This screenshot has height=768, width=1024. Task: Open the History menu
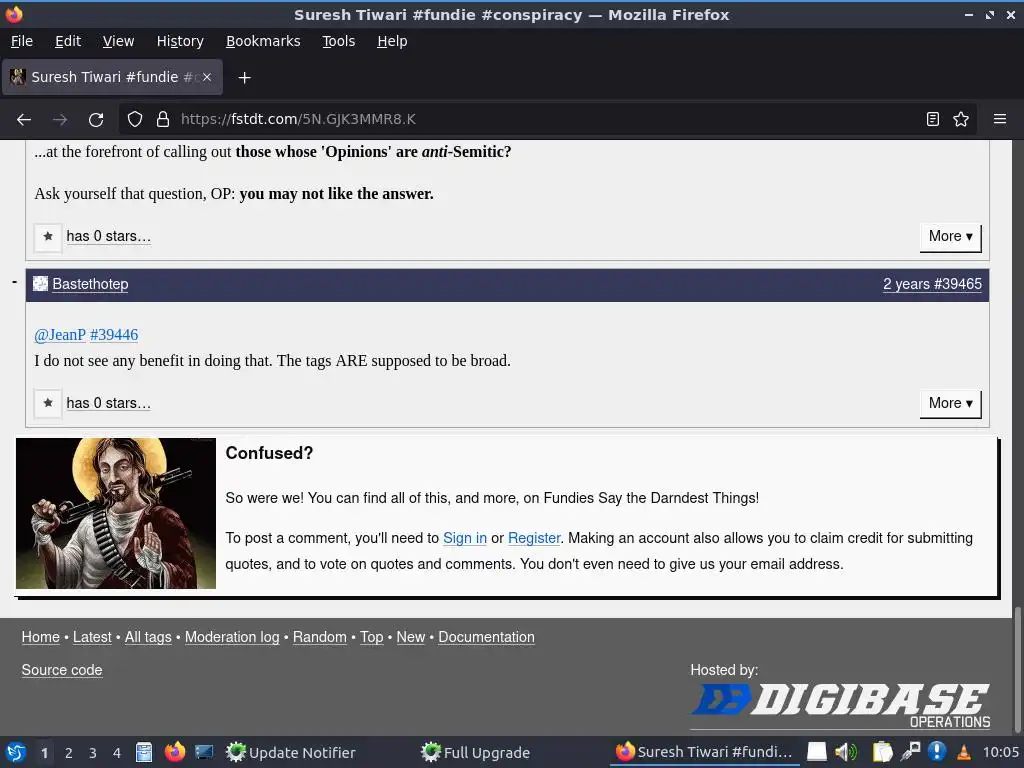(180, 41)
